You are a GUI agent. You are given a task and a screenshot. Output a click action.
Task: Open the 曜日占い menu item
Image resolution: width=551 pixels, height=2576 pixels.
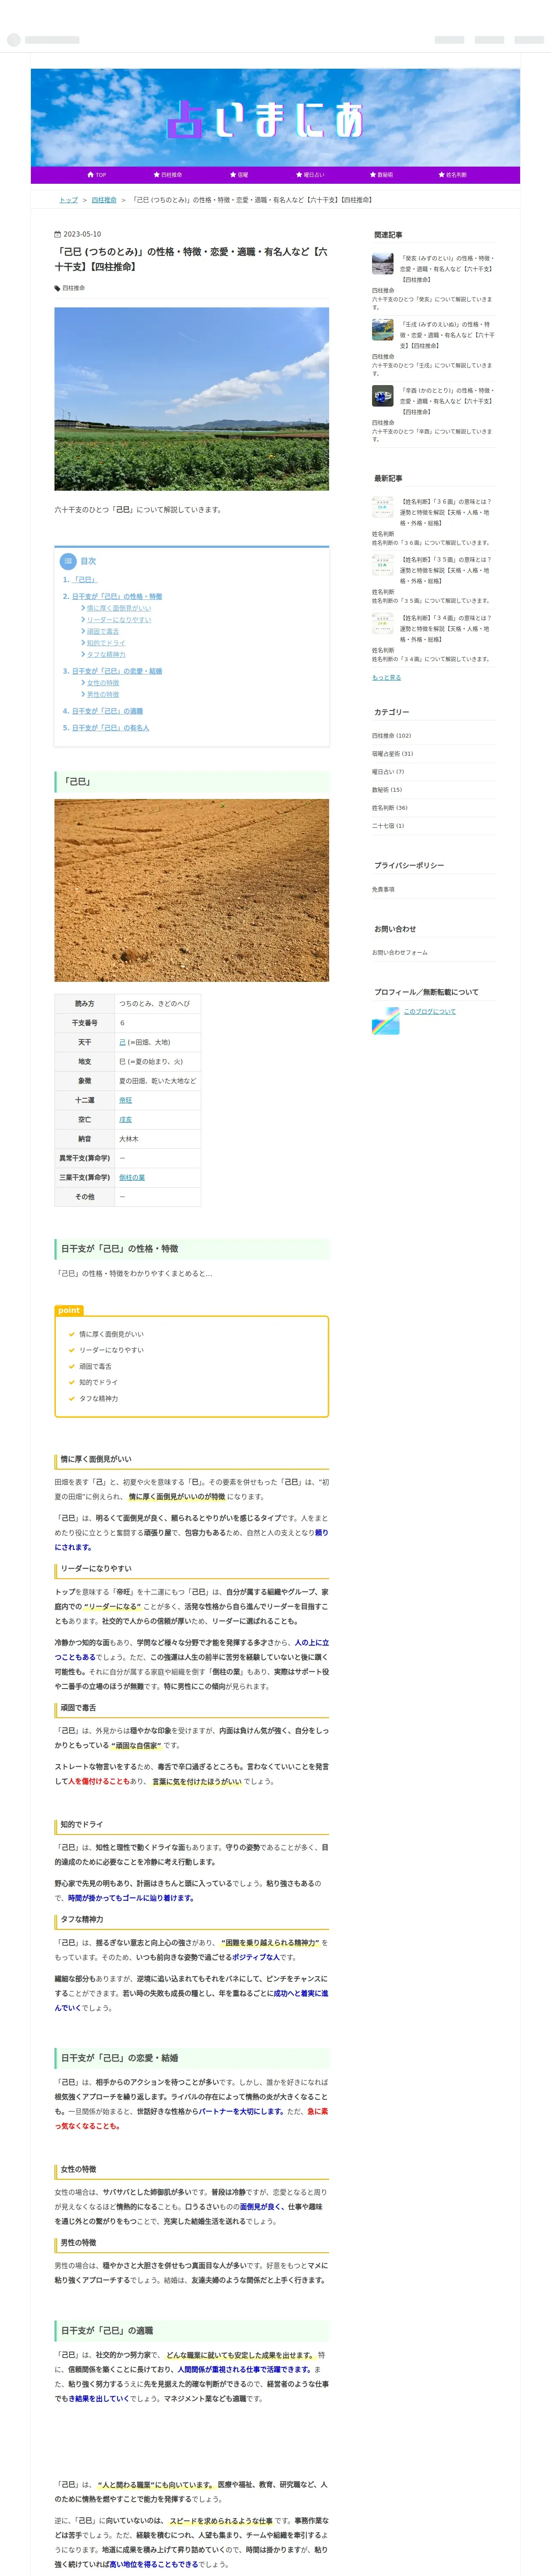[310, 175]
